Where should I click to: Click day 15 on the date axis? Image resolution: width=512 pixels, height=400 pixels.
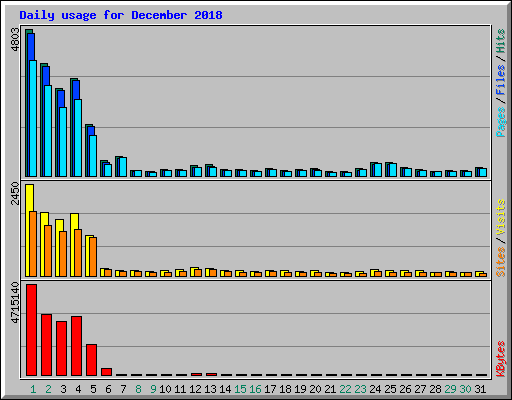click(240, 389)
